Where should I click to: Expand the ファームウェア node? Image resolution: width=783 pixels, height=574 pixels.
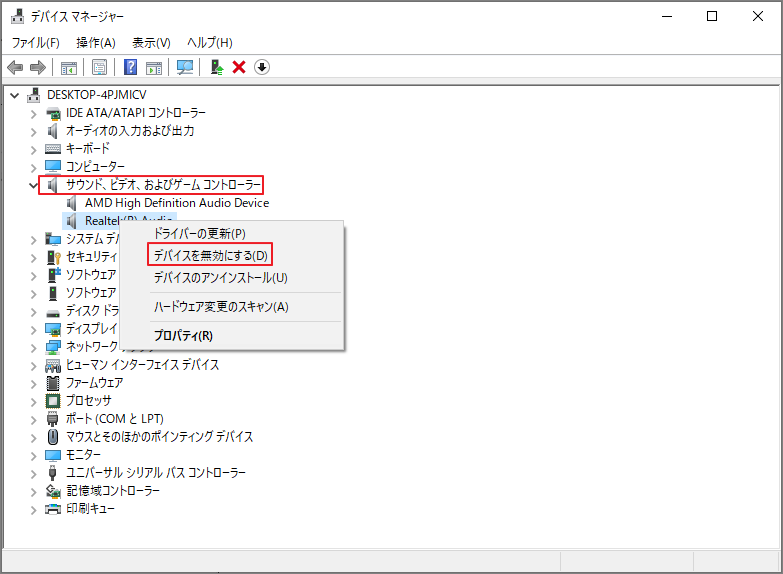33,384
